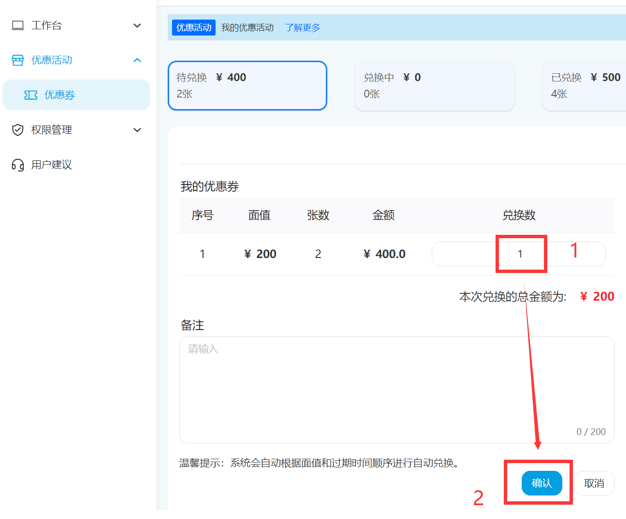Screen dimensions: 626x519
Task: Focus the 备注 remarks text area
Action: coord(396,388)
